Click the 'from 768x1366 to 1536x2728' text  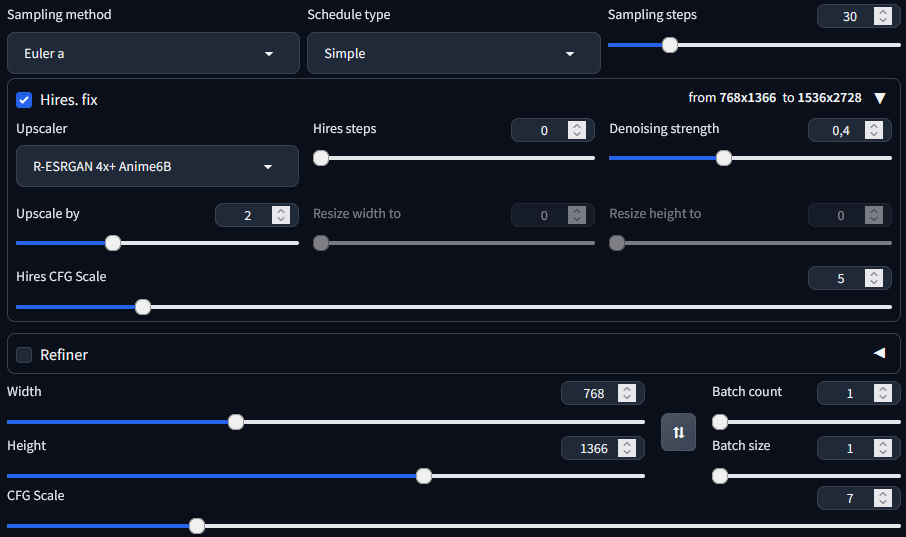click(x=775, y=98)
